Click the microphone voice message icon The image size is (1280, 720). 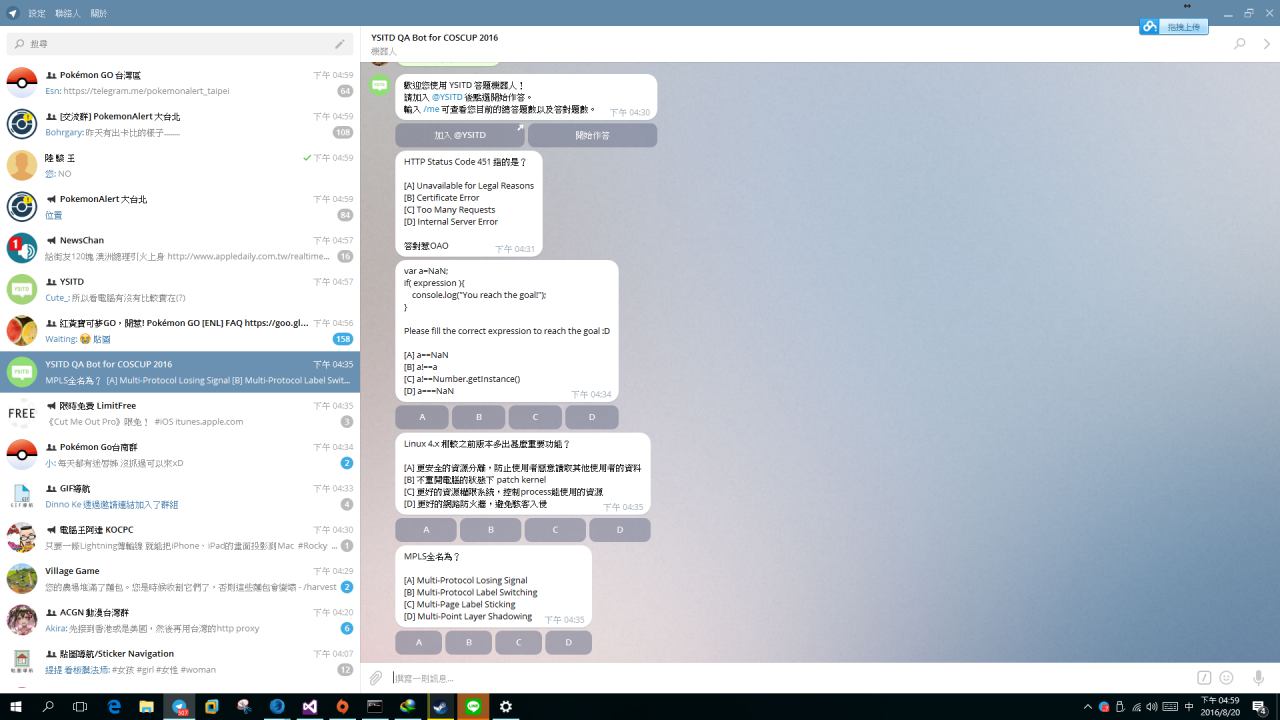tap(1258, 678)
